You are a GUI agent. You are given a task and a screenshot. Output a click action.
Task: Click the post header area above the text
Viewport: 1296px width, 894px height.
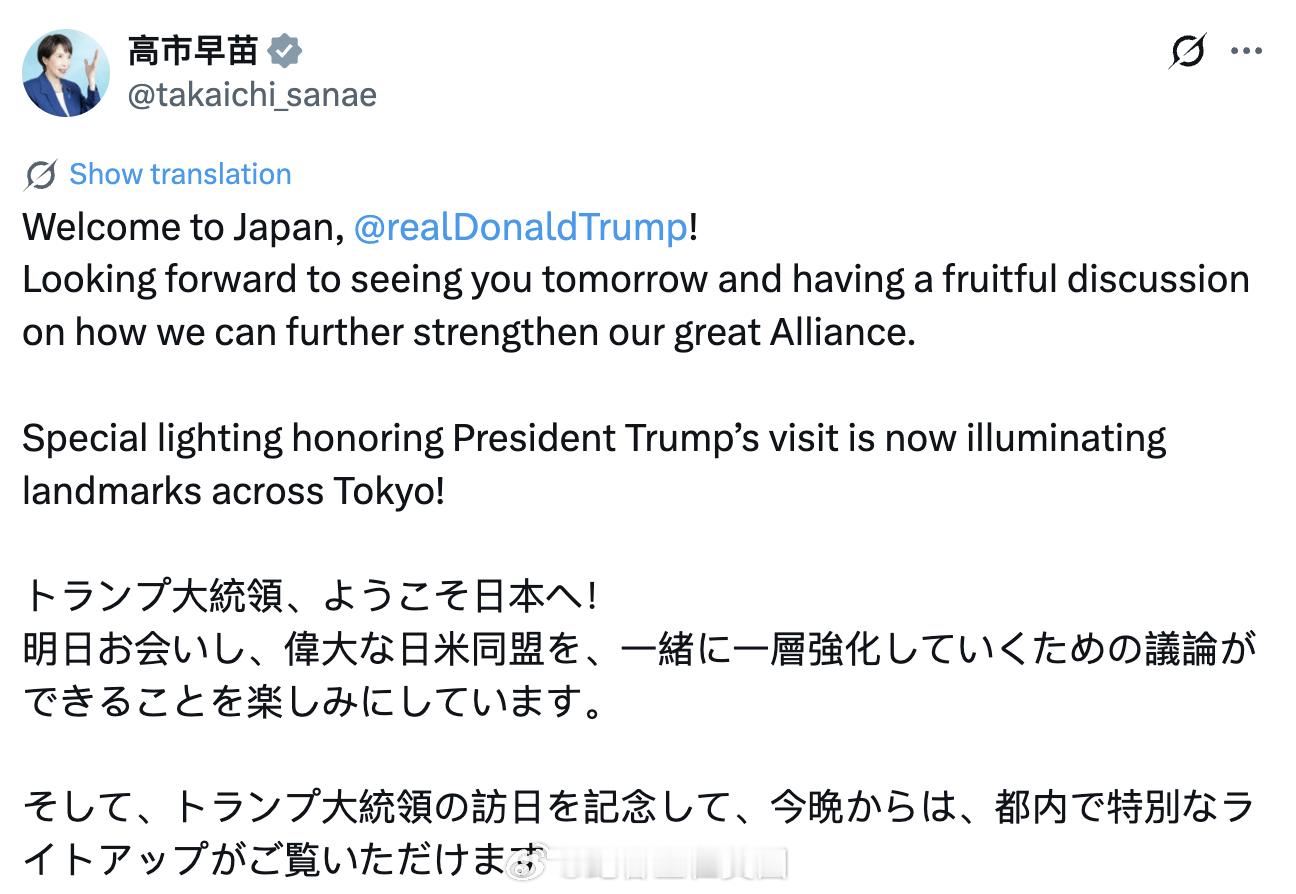click(x=400, y=75)
